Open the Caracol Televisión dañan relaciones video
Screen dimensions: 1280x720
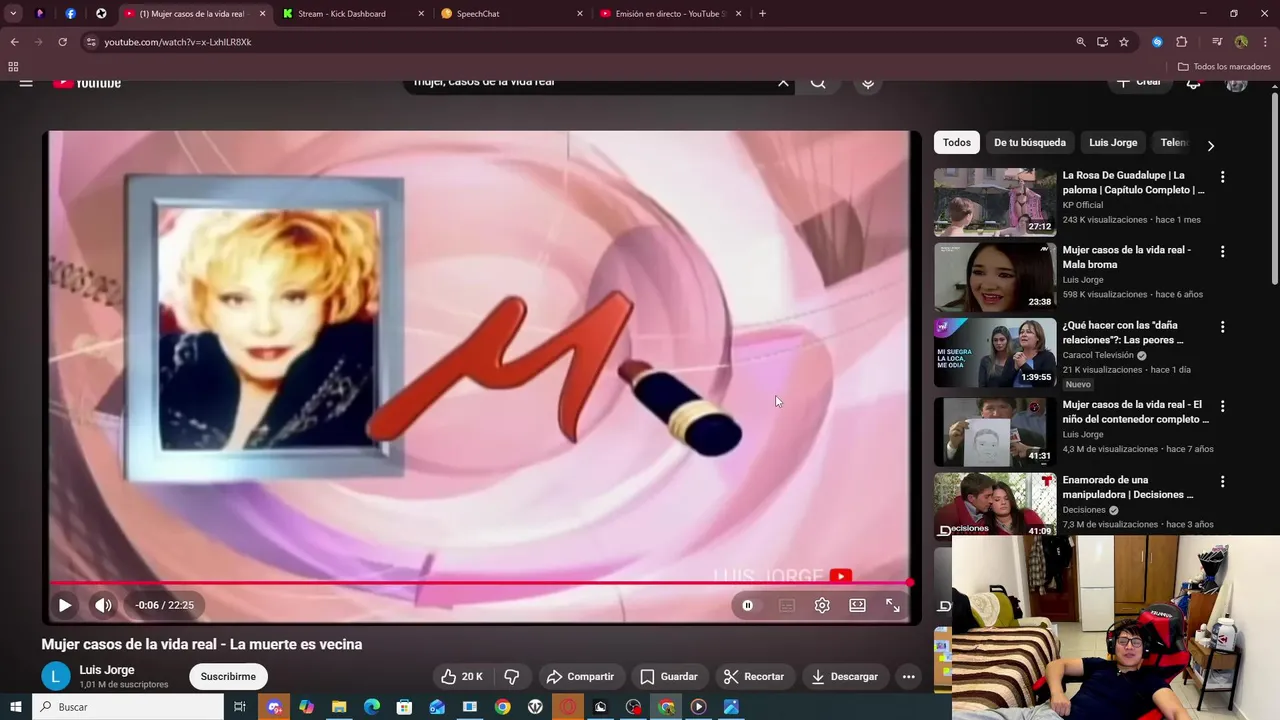[x=995, y=352]
